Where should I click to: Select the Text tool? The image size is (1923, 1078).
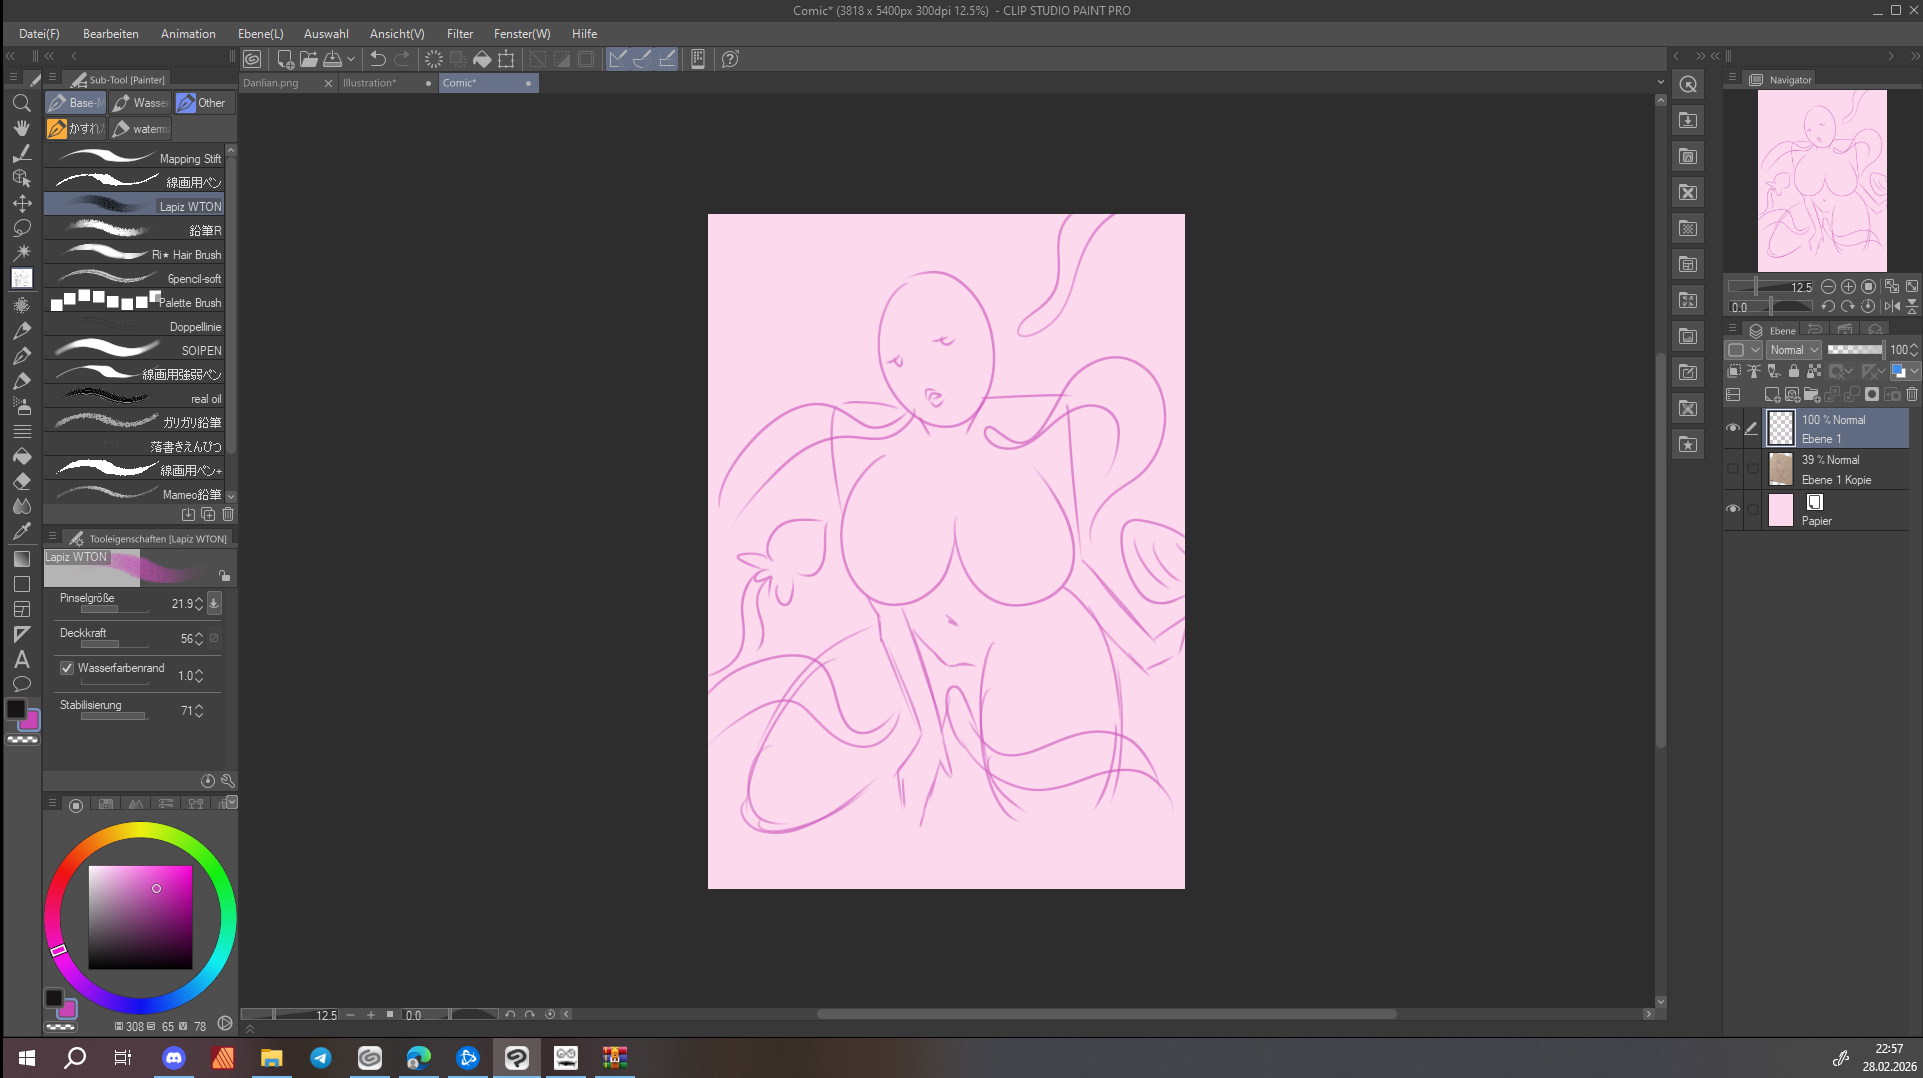click(x=21, y=659)
